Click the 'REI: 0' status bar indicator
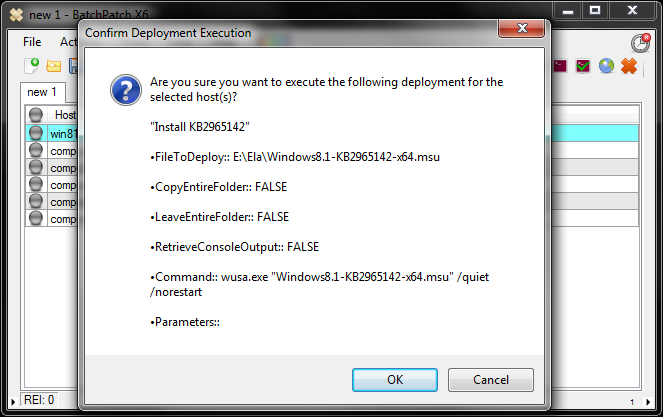663x417 pixels. [x=39, y=400]
